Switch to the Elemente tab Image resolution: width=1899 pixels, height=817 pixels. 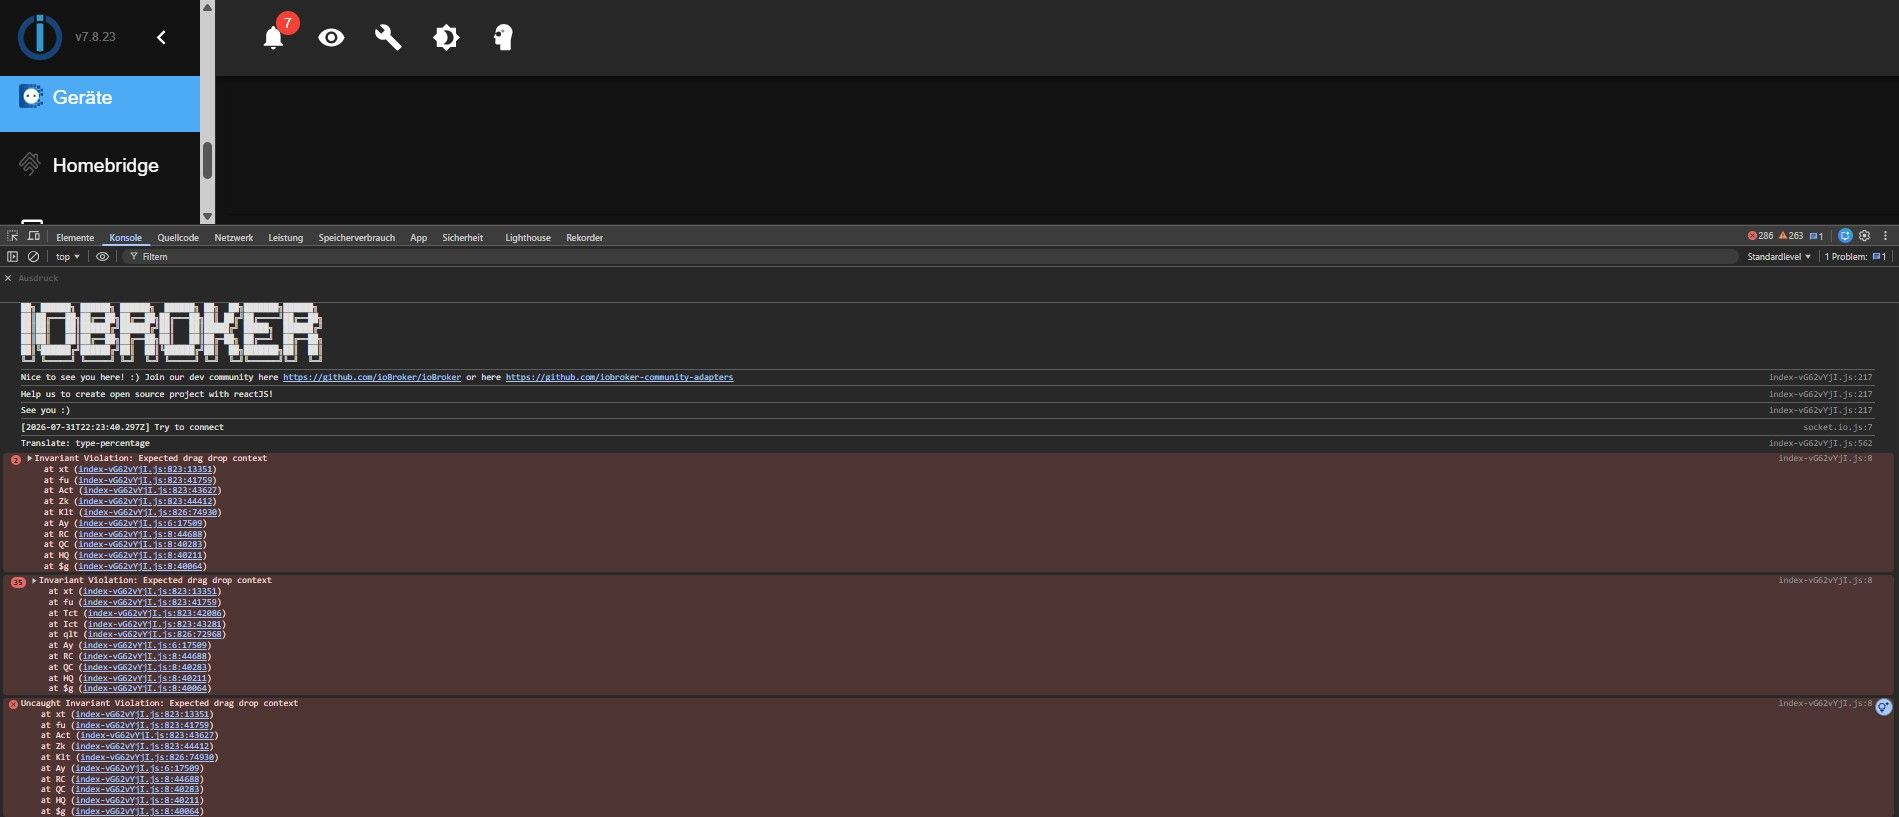tap(75, 238)
